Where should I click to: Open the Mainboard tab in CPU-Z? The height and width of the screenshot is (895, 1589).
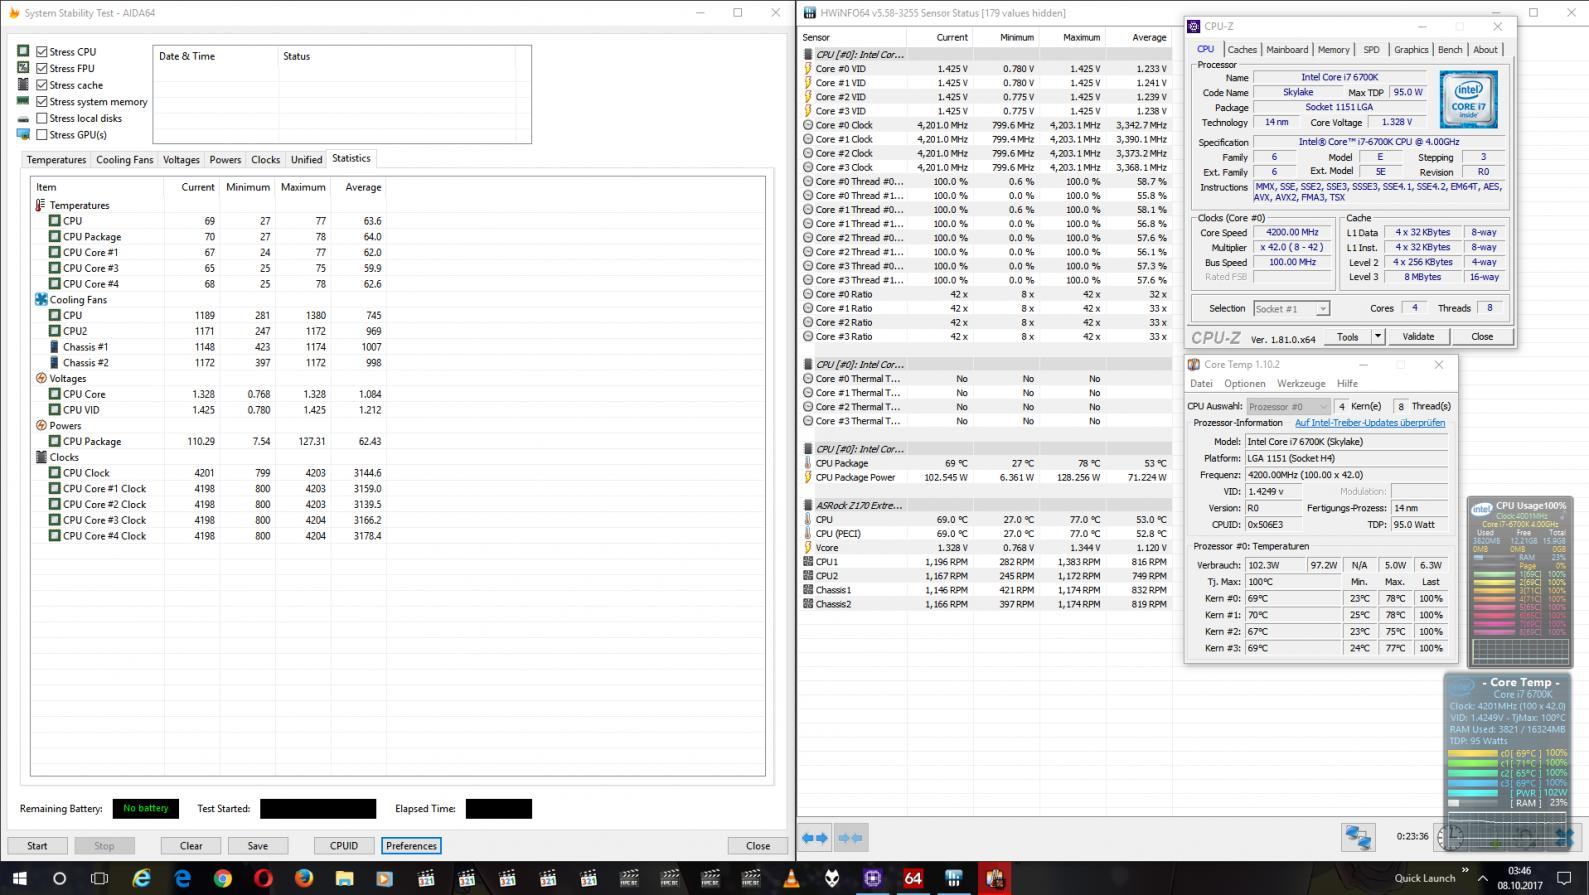click(1287, 49)
